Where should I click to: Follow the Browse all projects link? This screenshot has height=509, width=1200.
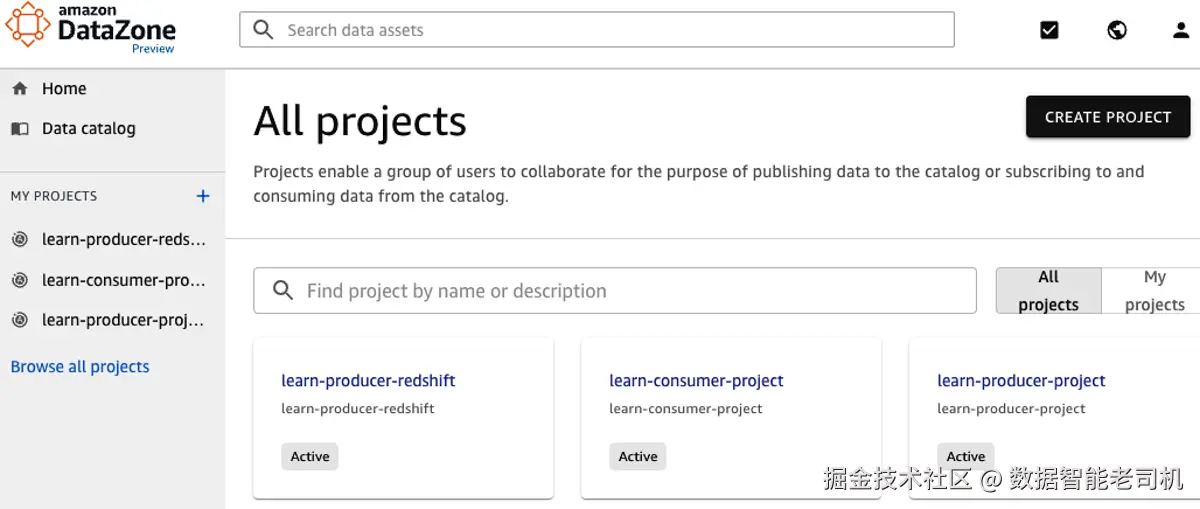click(80, 367)
